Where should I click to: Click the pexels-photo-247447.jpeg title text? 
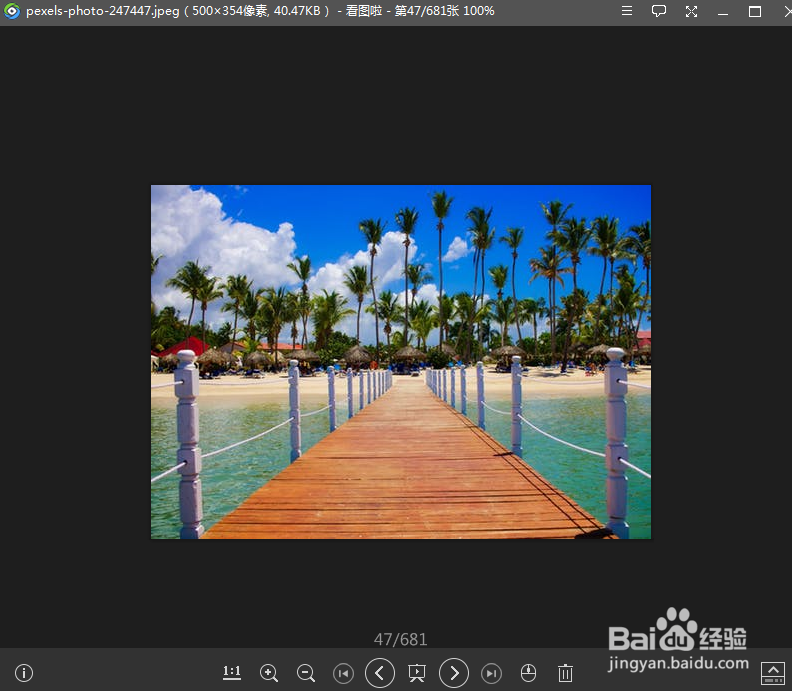(x=103, y=11)
